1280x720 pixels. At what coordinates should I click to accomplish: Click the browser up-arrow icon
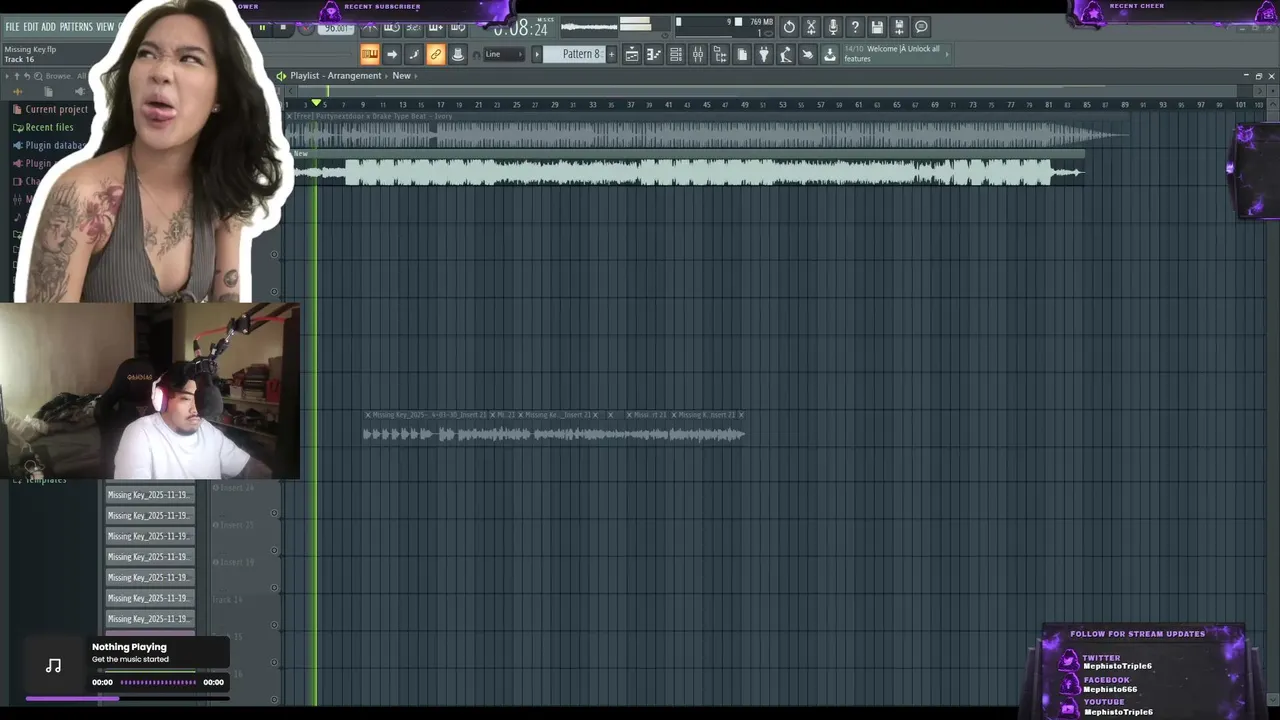[17, 76]
